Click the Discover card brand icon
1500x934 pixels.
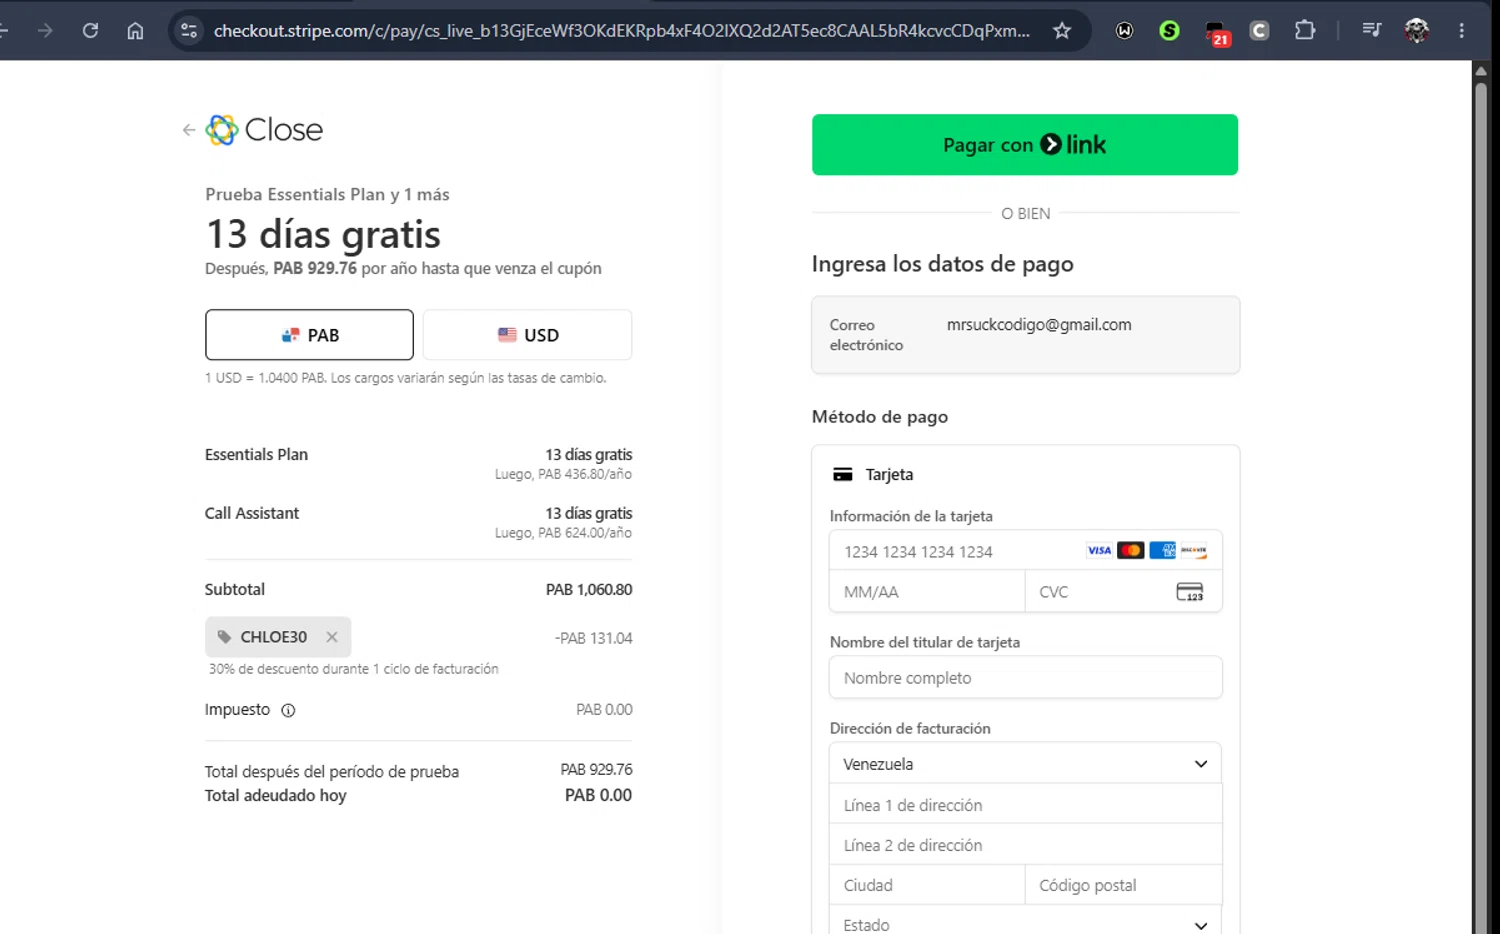click(x=1194, y=551)
